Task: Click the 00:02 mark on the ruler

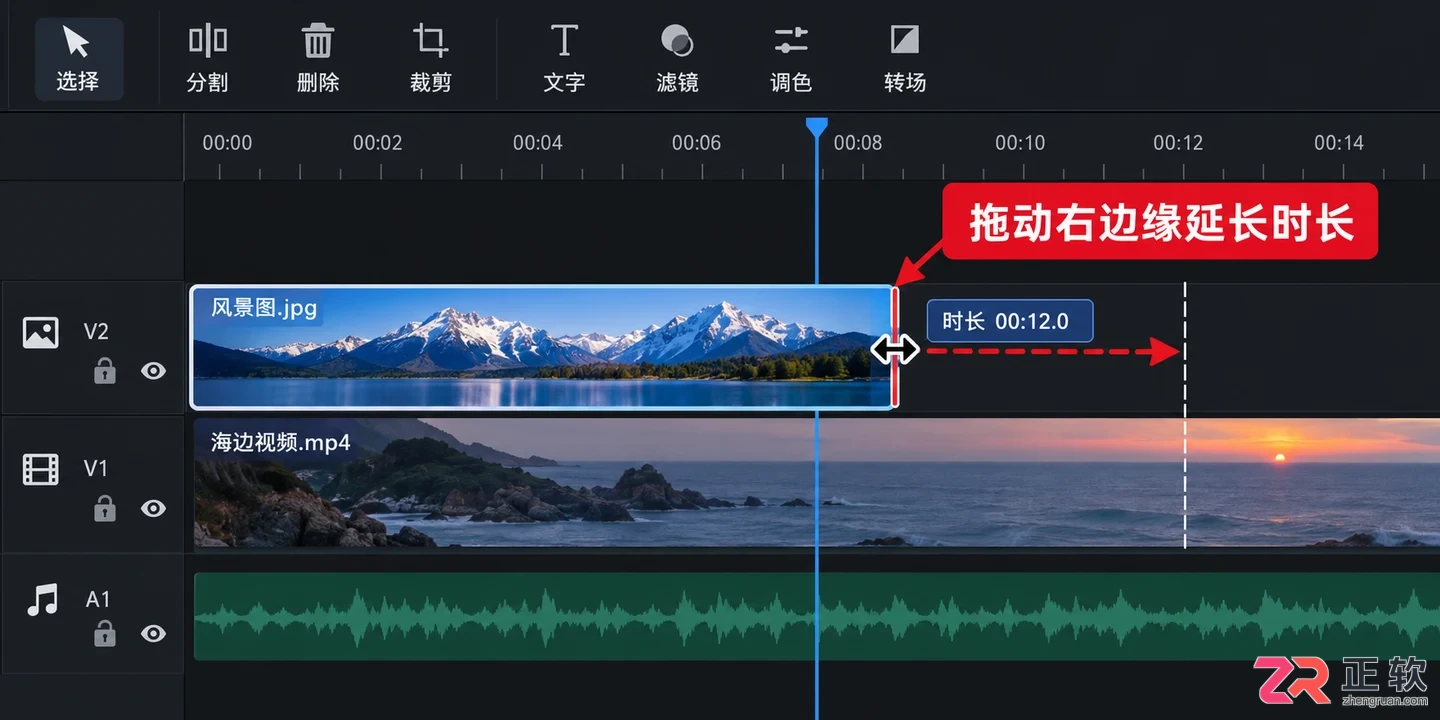Action: click(x=378, y=143)
